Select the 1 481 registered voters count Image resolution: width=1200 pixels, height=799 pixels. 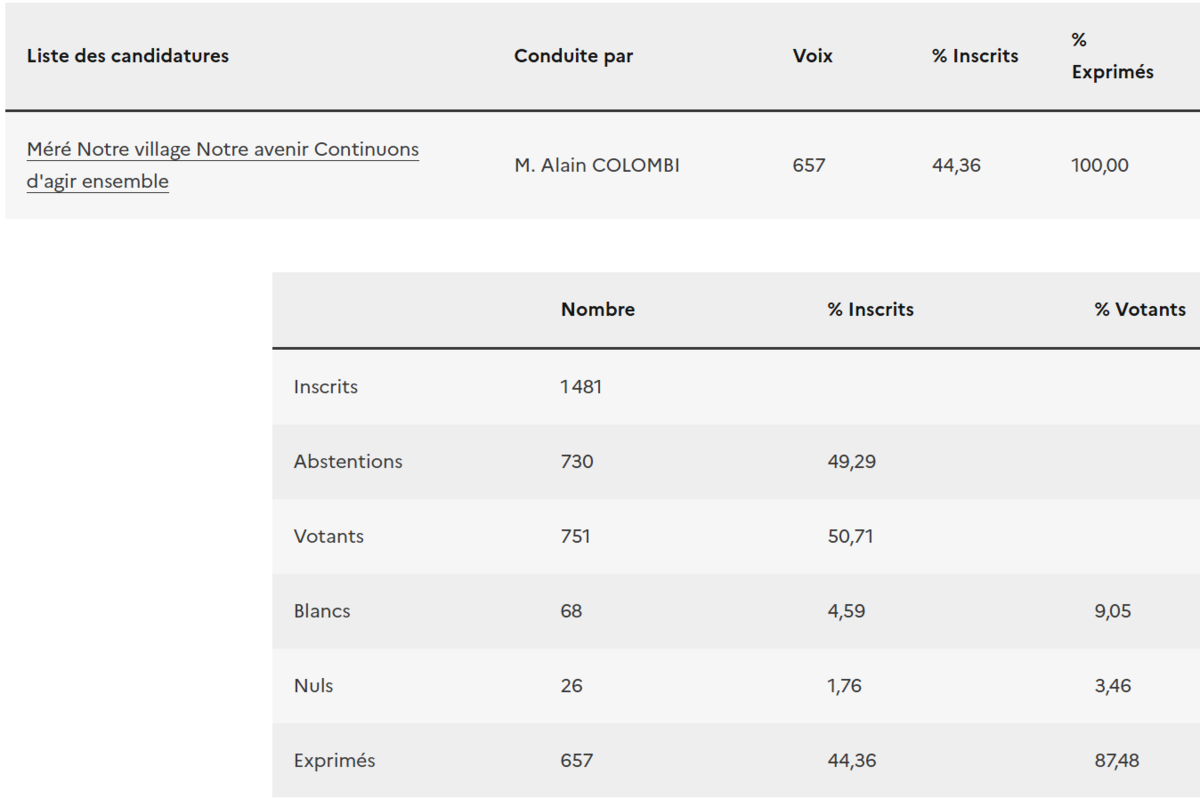pyautogui.click(x=581, y=387)
